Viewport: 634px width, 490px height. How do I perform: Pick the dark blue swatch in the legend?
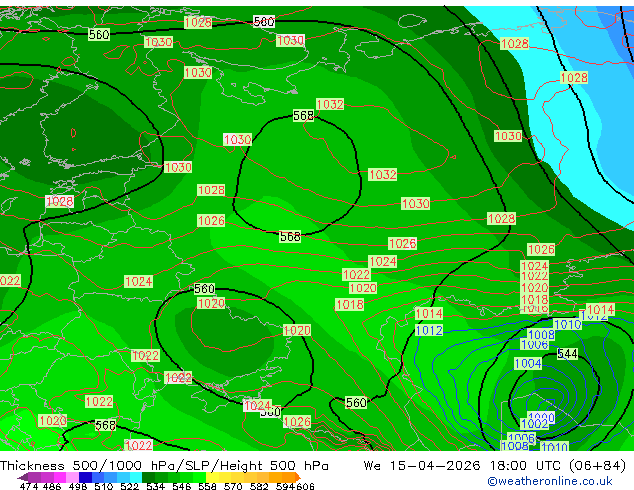pos(85,477)
